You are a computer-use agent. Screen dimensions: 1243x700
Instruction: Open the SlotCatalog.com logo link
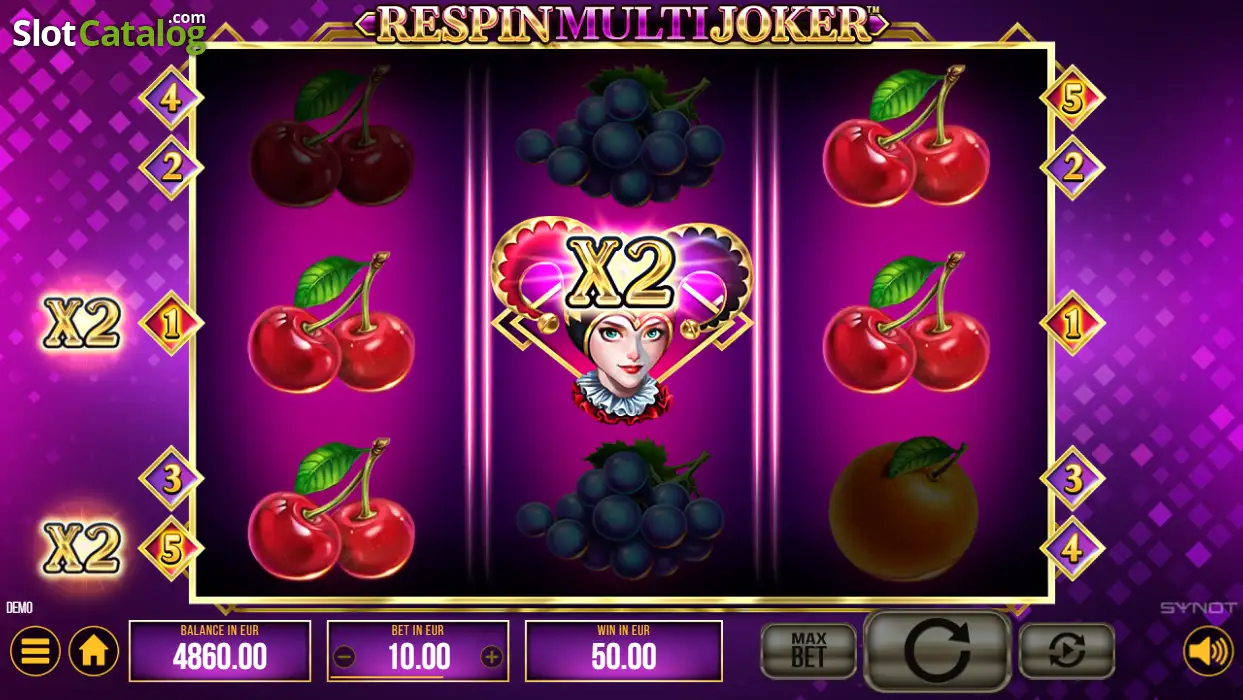coord(109,31)
